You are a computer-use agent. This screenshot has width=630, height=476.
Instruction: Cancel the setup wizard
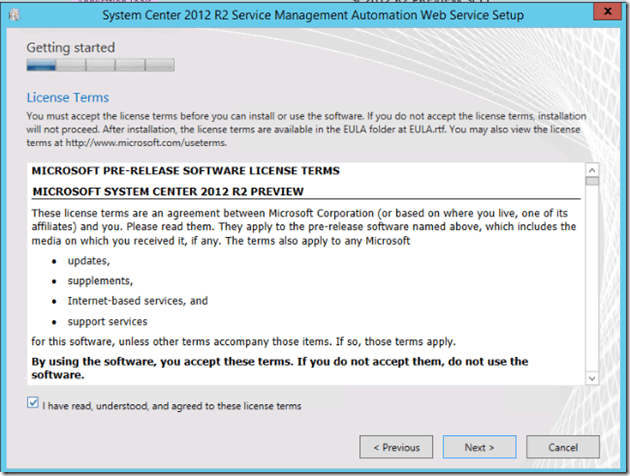(564, 447)
